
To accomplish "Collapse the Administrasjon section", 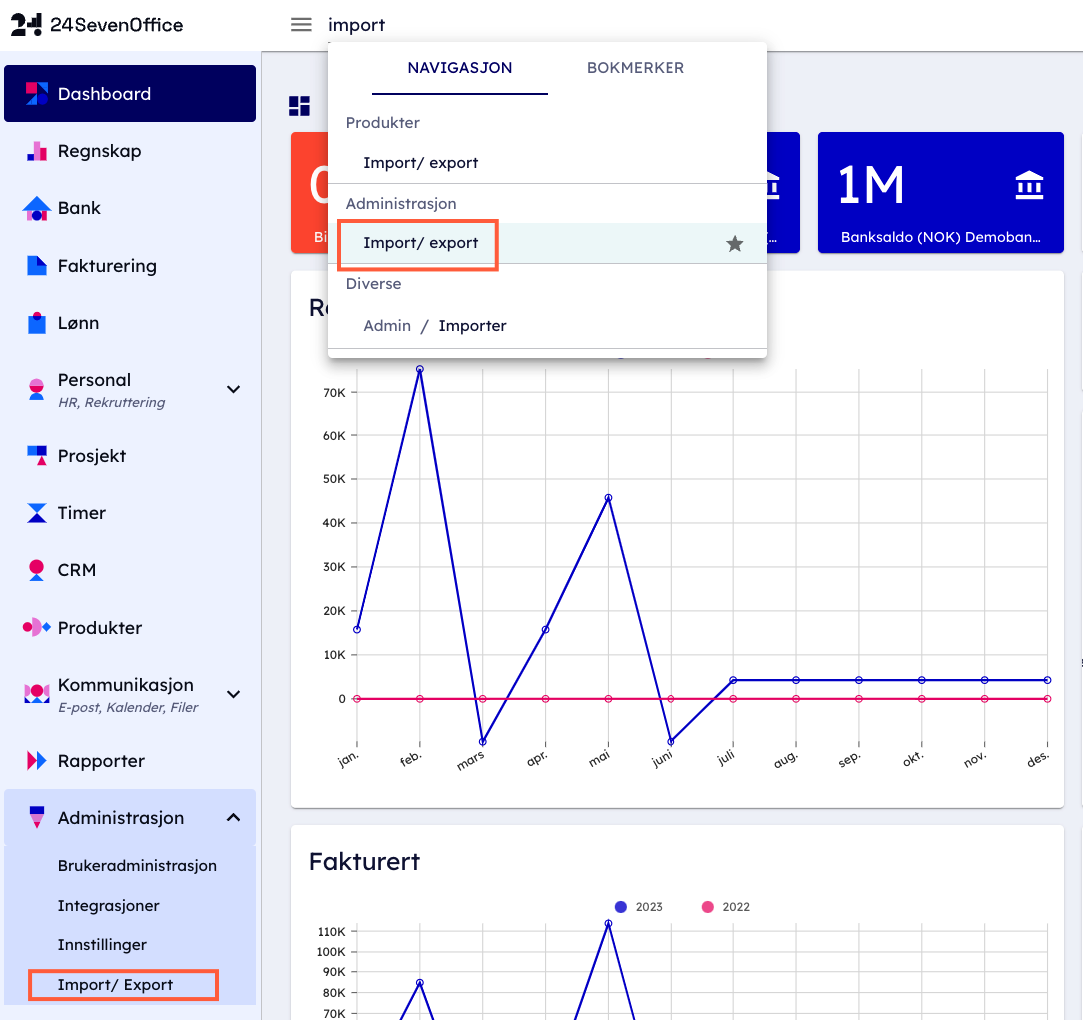I will click(x=234, y=818).
